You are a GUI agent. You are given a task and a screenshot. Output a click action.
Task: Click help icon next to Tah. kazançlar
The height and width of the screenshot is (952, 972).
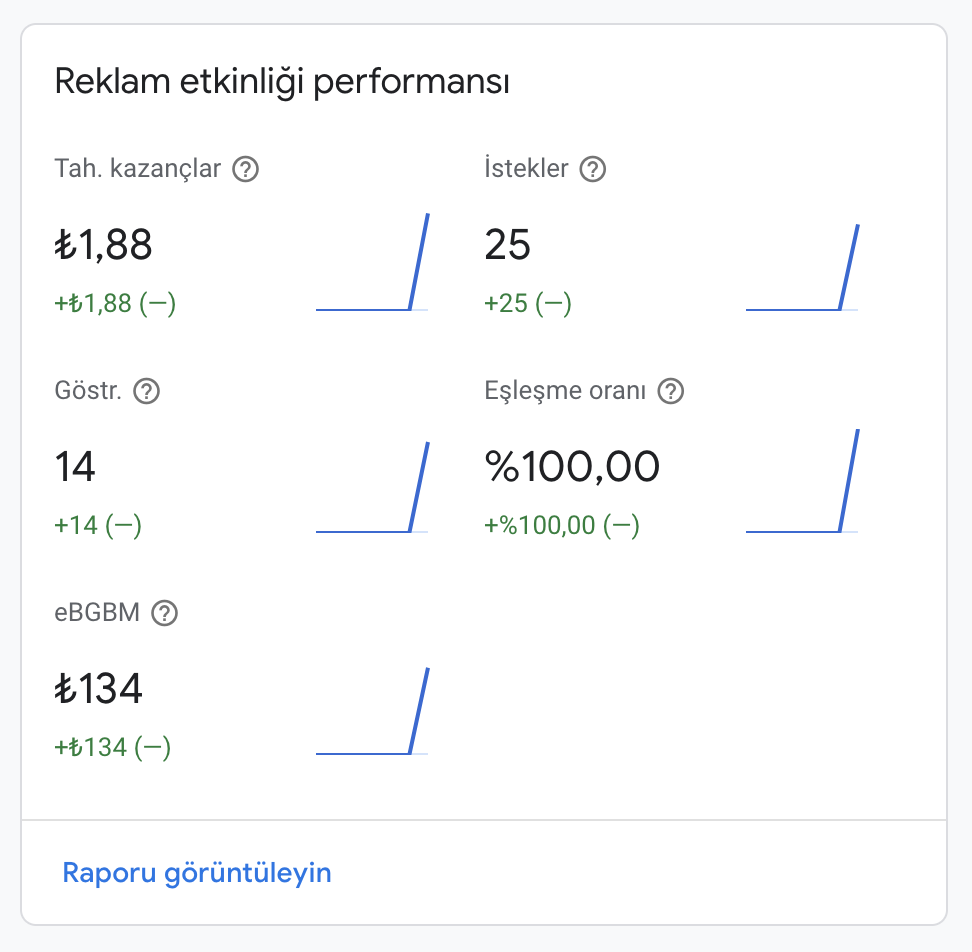(x=245, y=169)
